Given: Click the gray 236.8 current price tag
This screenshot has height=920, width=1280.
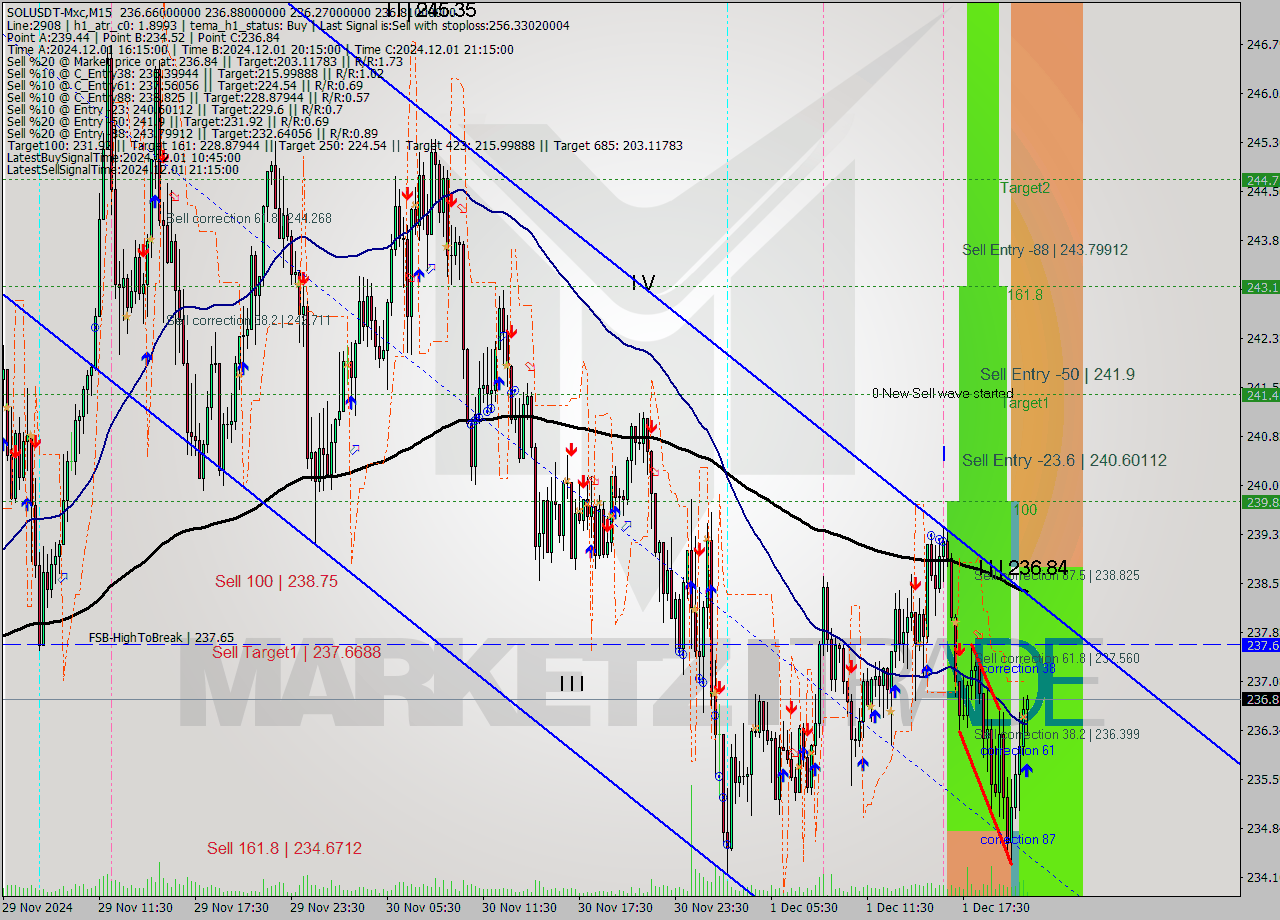Looking at the screenshot, I should (x=1260, y=699).
